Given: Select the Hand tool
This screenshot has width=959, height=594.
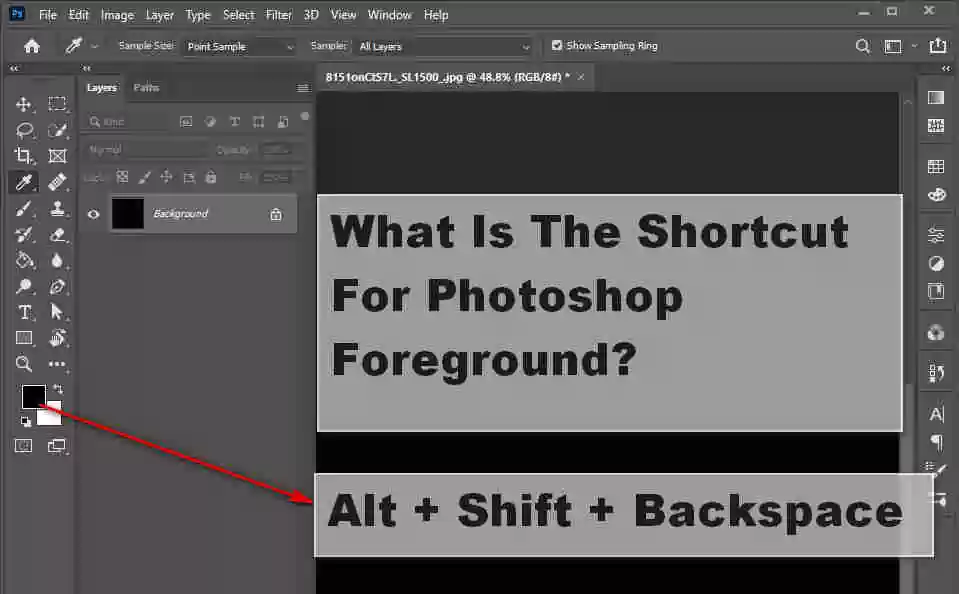Looking at the screenshot, I should (x=57, y=338).
